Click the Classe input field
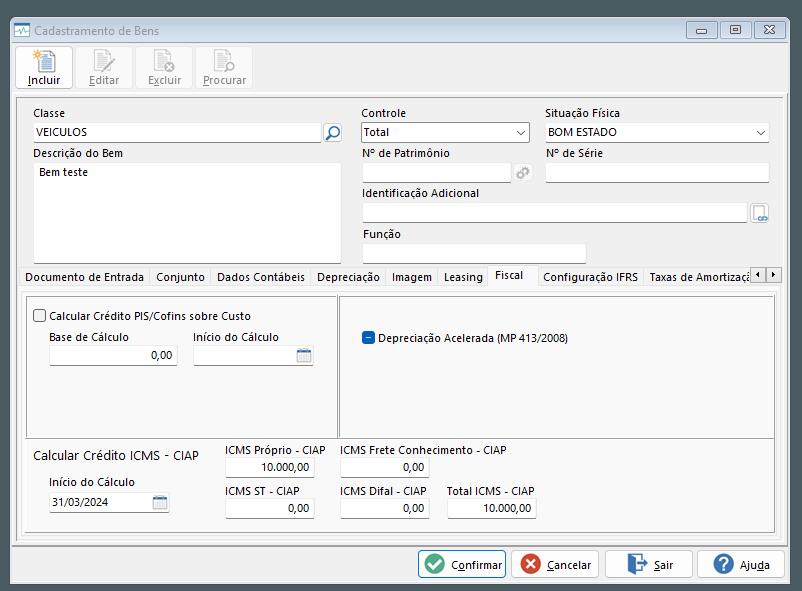802x591 pixels. [177, 133]
